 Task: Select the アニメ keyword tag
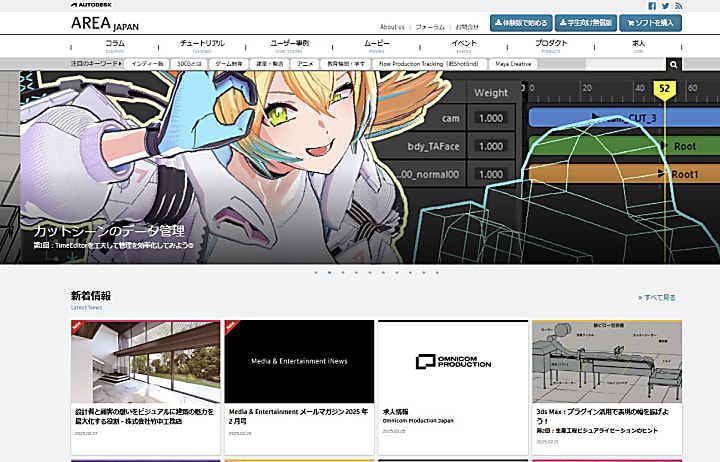point(305,64)
